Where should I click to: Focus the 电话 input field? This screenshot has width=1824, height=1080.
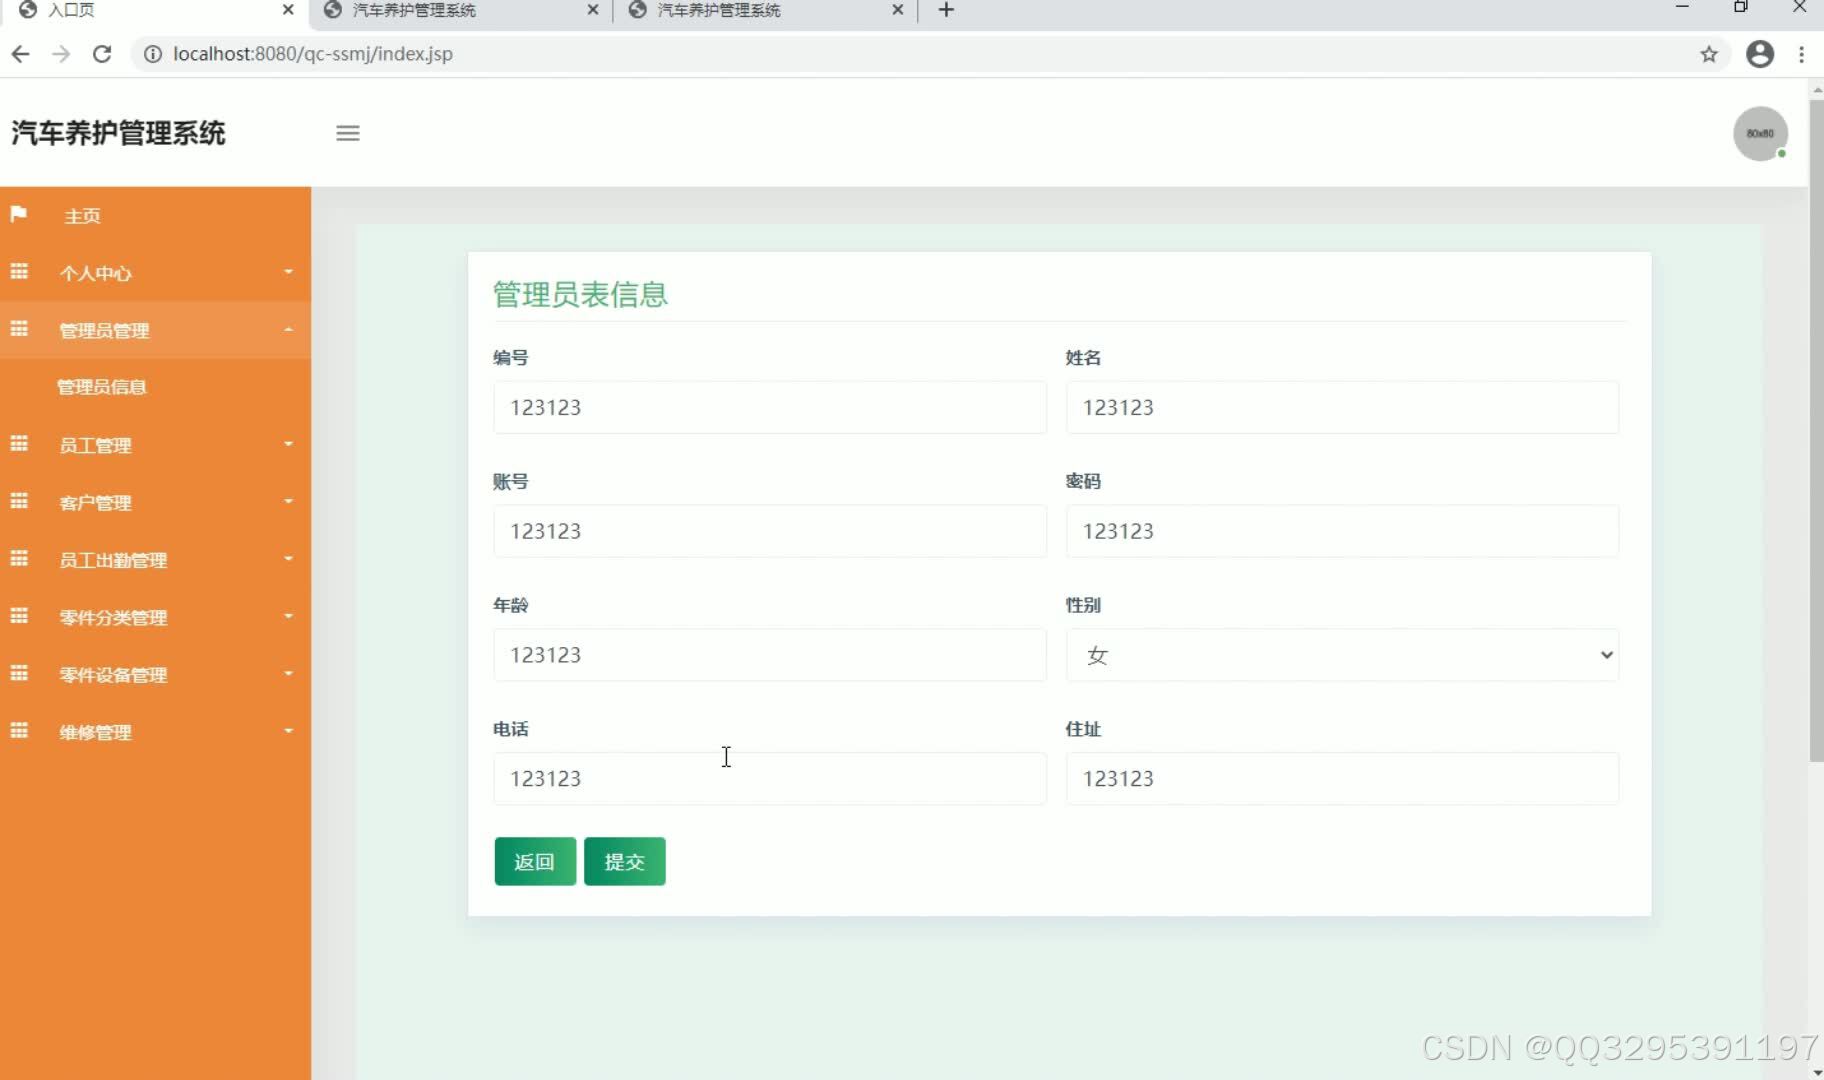click(x=770, y=778)
